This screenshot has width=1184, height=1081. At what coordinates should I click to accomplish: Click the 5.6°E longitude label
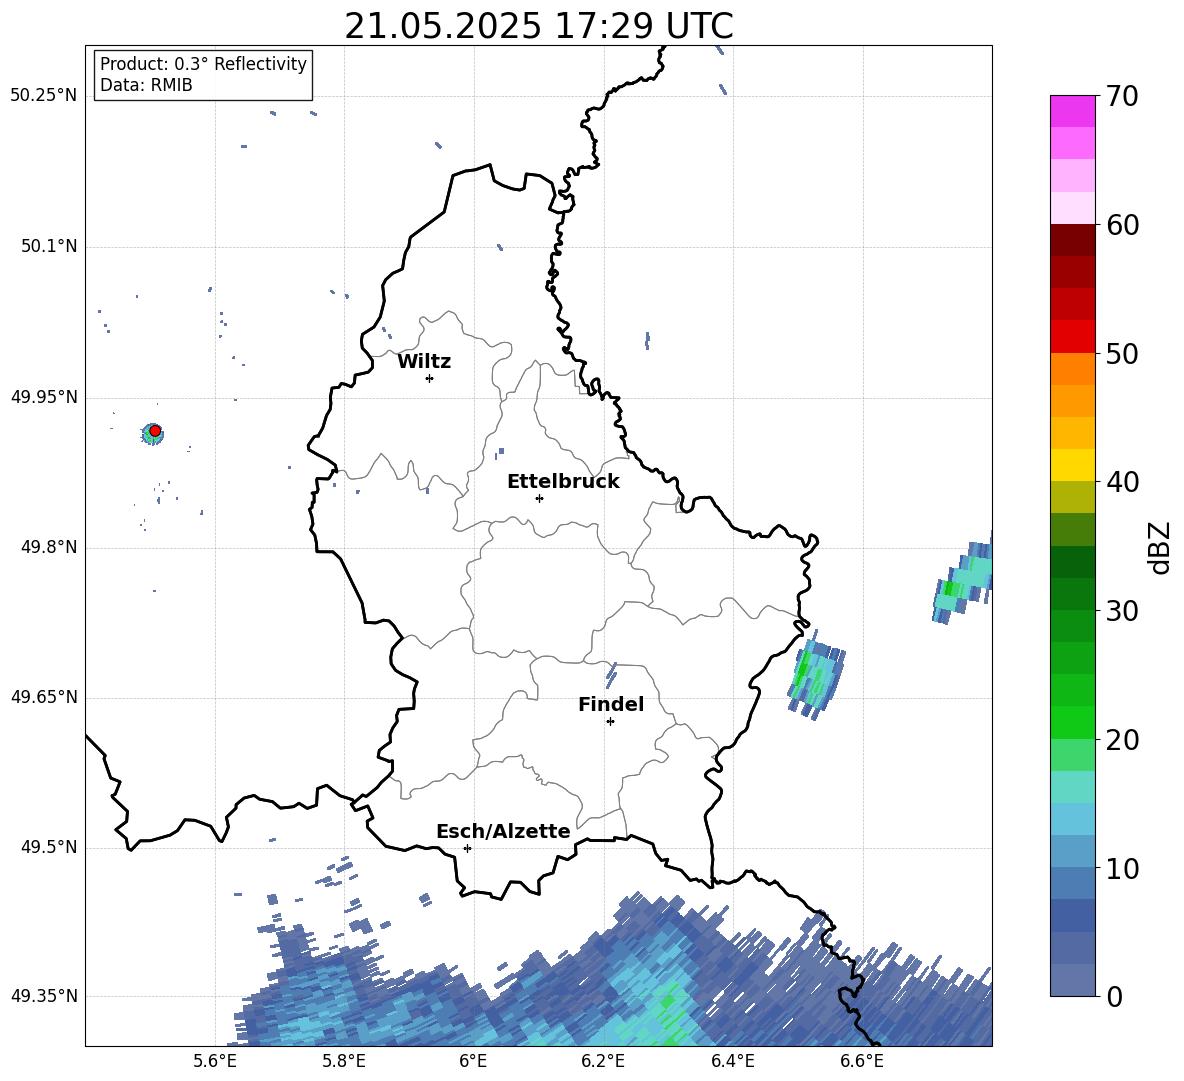coord(215,1061)
